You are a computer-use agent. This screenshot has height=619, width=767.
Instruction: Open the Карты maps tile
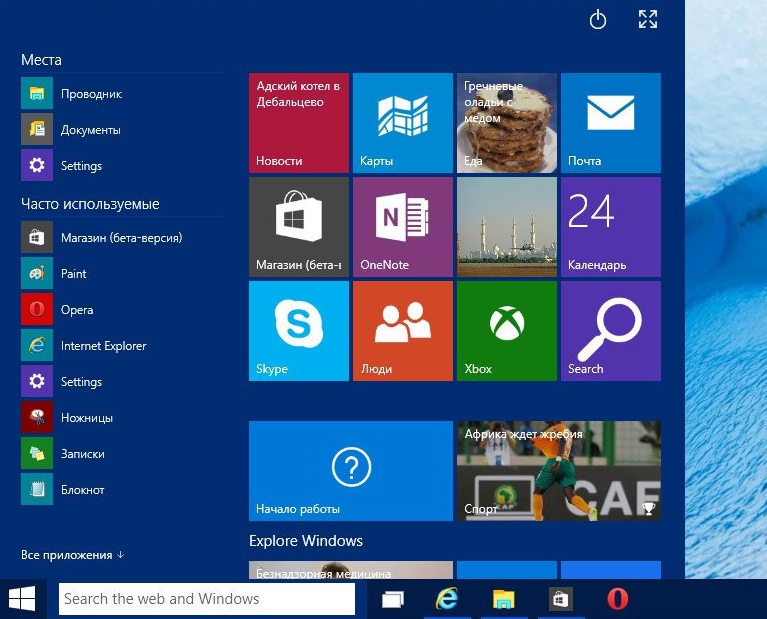coord(403,123)
